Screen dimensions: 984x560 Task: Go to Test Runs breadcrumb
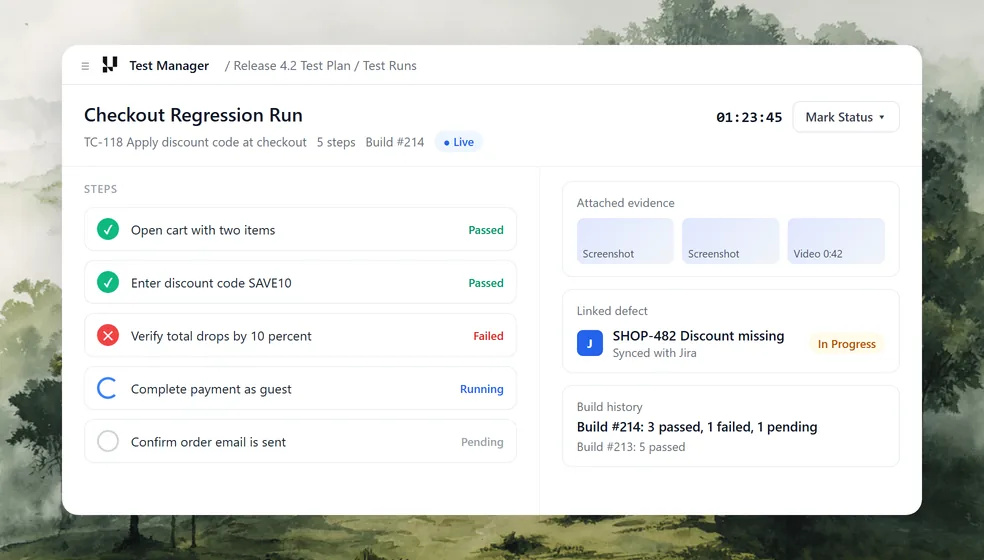pyautogui.click(x=390, y=65)
